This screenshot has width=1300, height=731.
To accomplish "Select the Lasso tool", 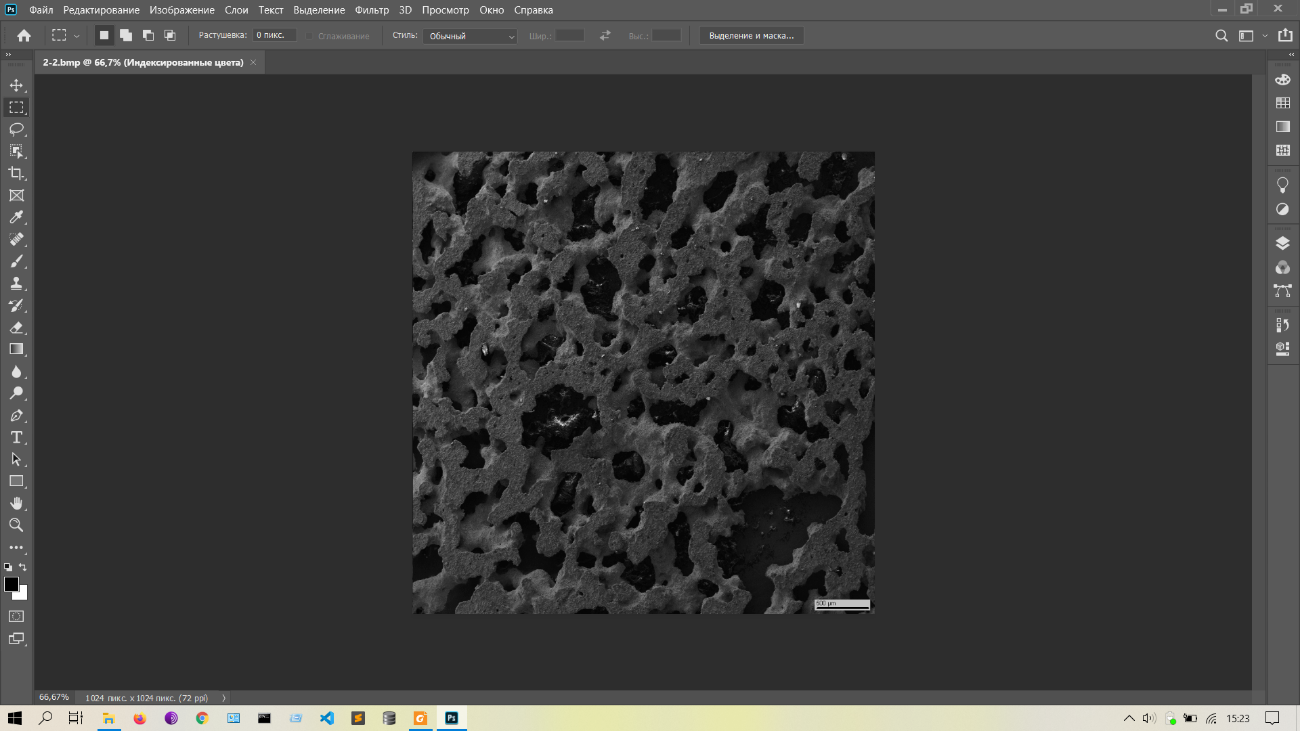I will point(16,129).
